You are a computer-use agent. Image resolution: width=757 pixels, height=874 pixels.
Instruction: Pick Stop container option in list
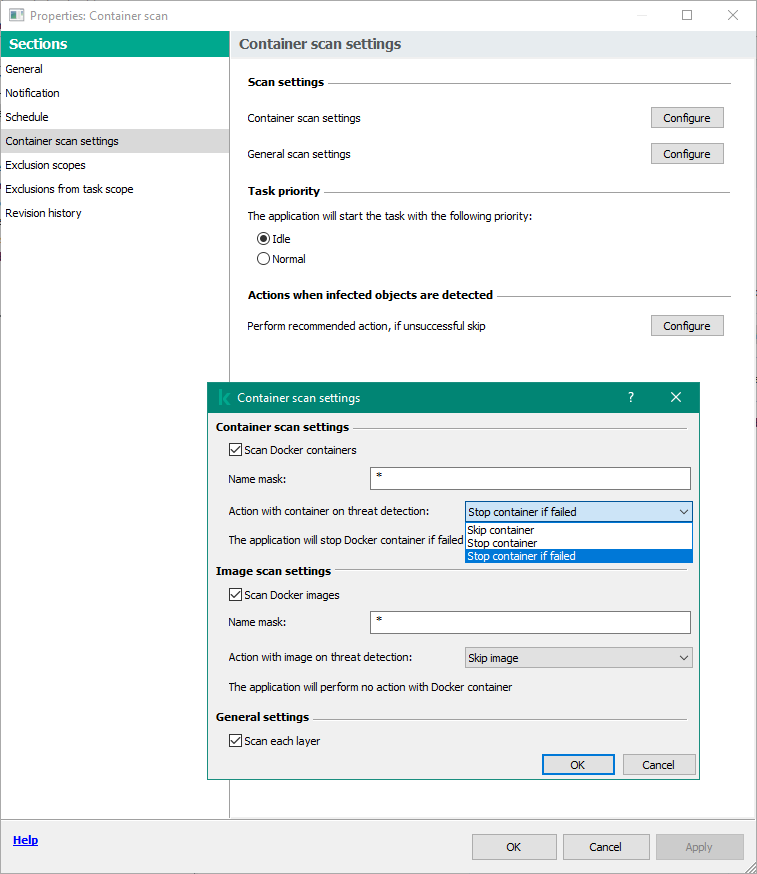coord(502,543)
